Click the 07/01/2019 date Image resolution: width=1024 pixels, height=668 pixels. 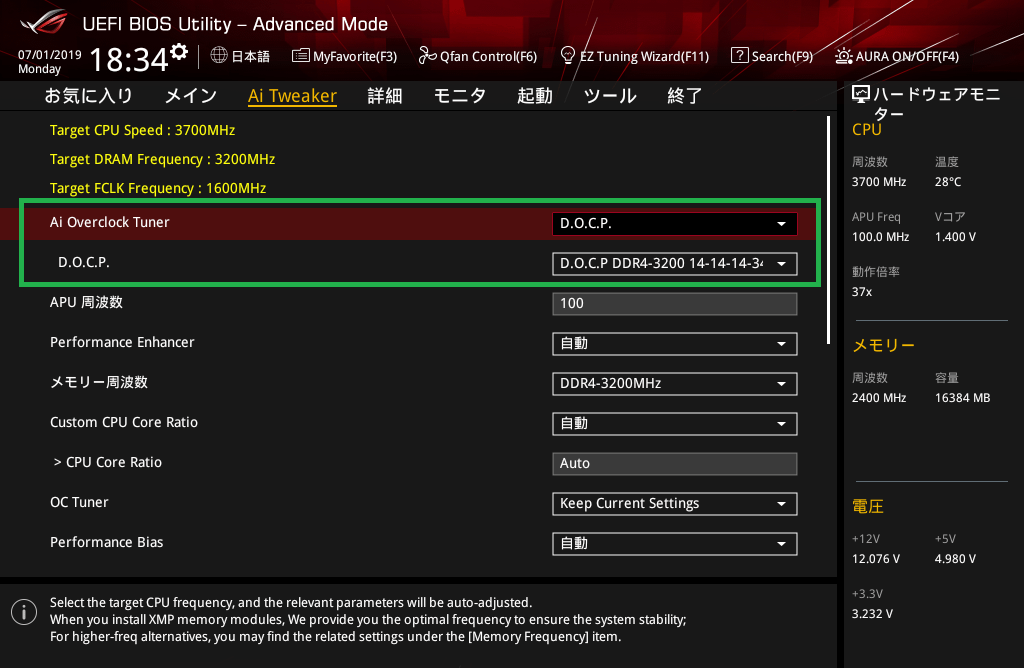point(50,55)
